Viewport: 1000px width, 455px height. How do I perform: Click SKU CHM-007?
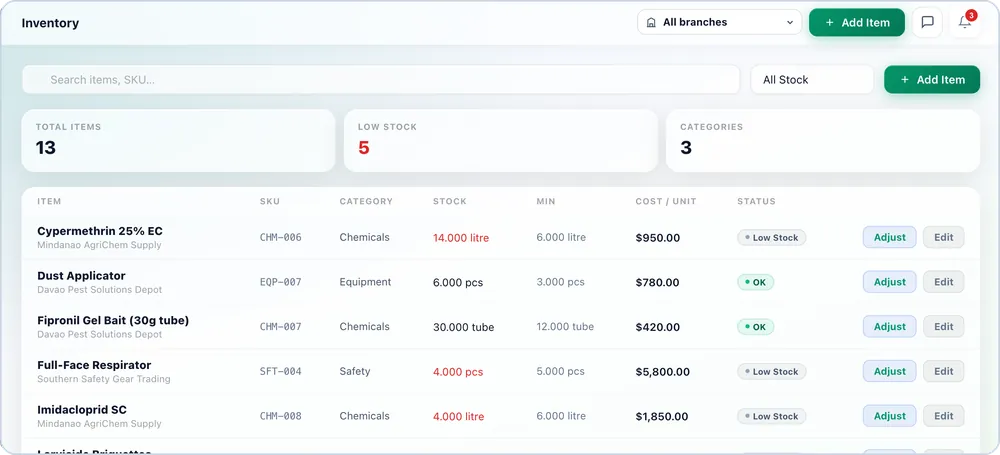[281, 327]
